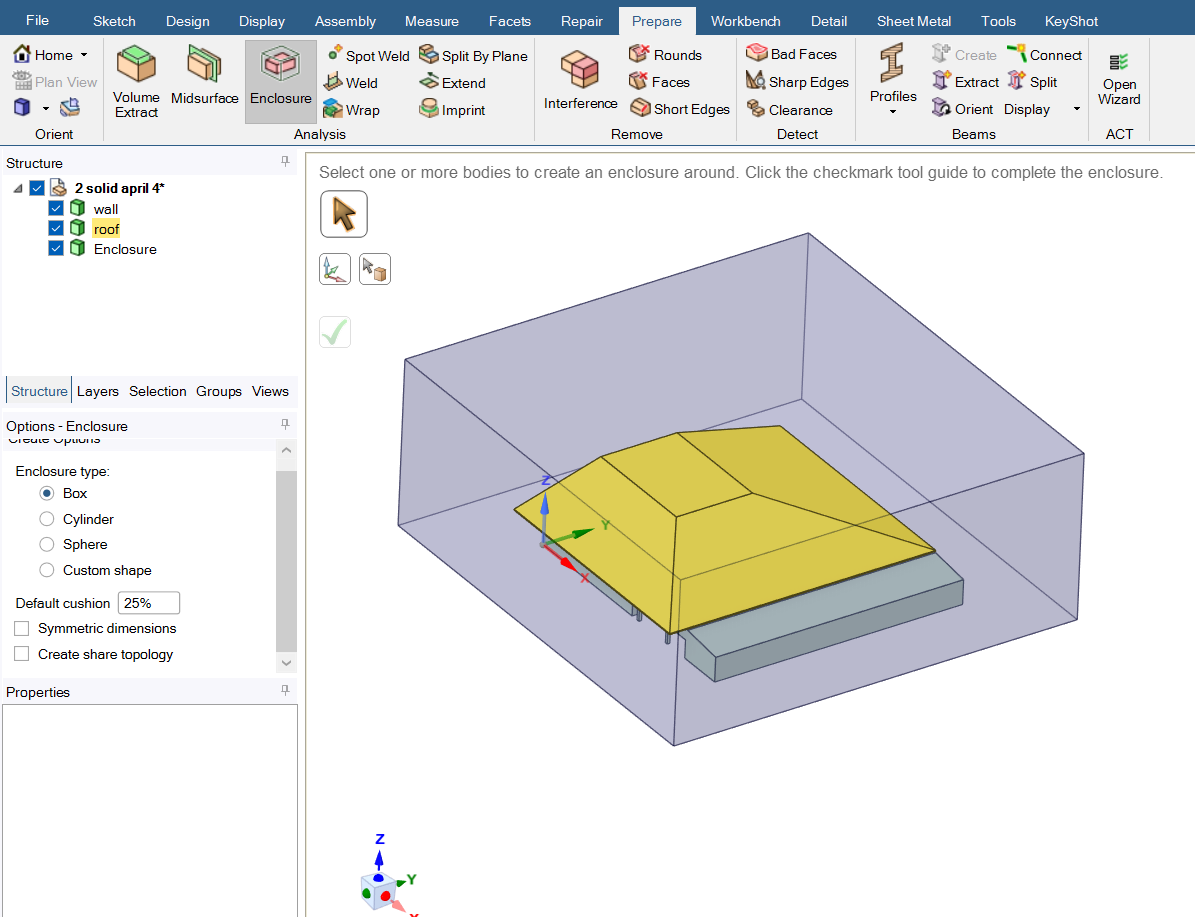Image resolution: width=1195 pixels, height=917 pixels.
Task: Choose the Imprint tool
Action: click(452, 110)
